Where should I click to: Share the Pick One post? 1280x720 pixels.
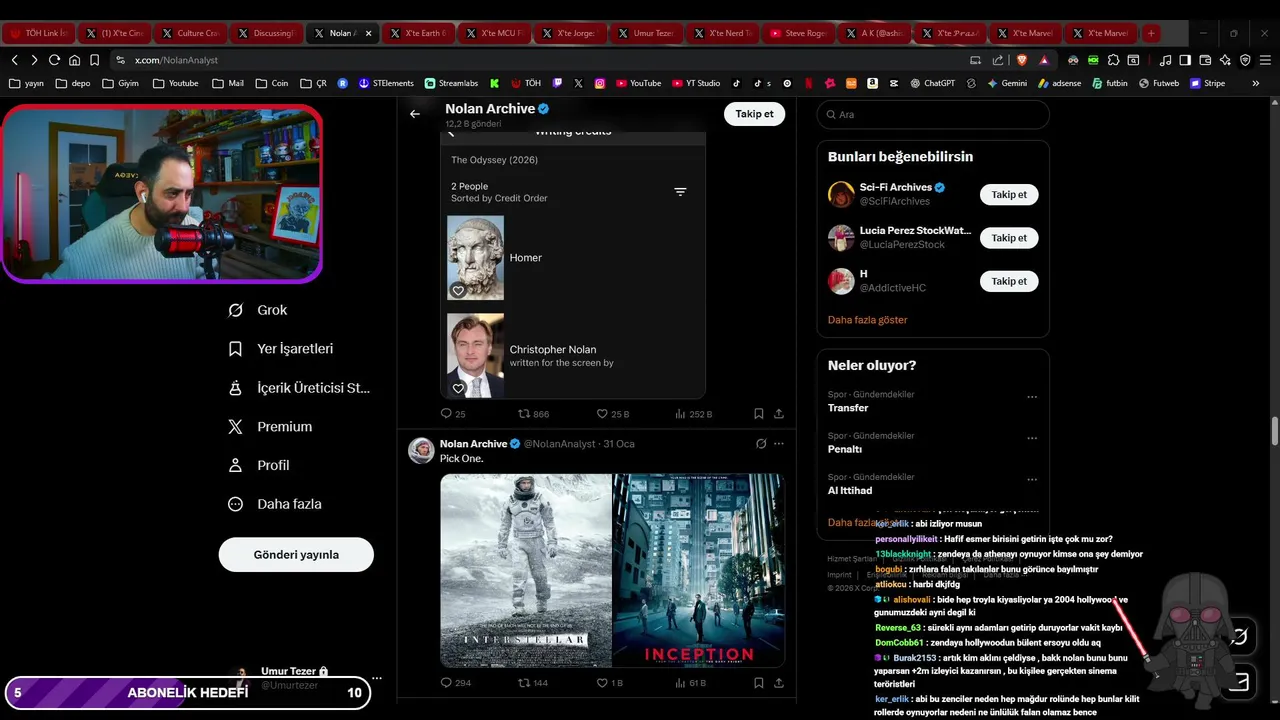[x=779, y=683]
